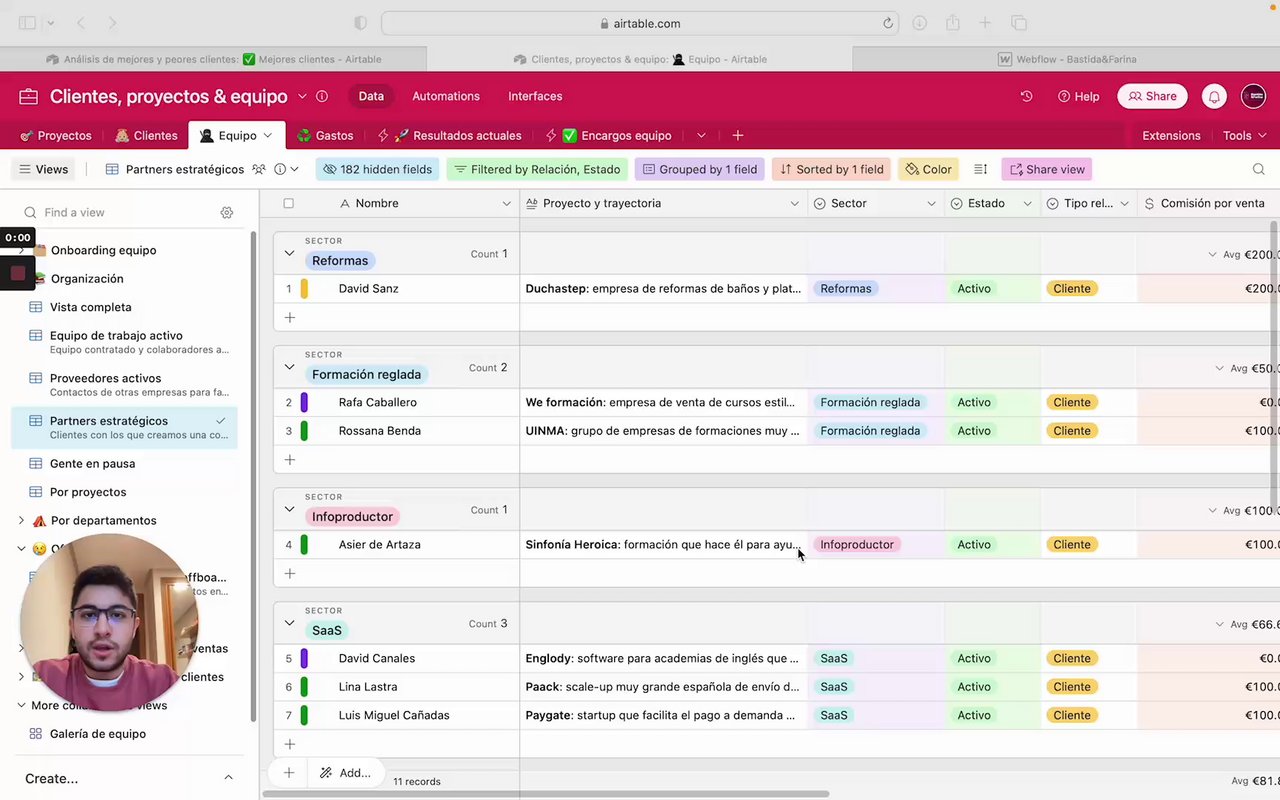
Task: Collapse the Infoproductor group
Action: [x=289, y=509]
